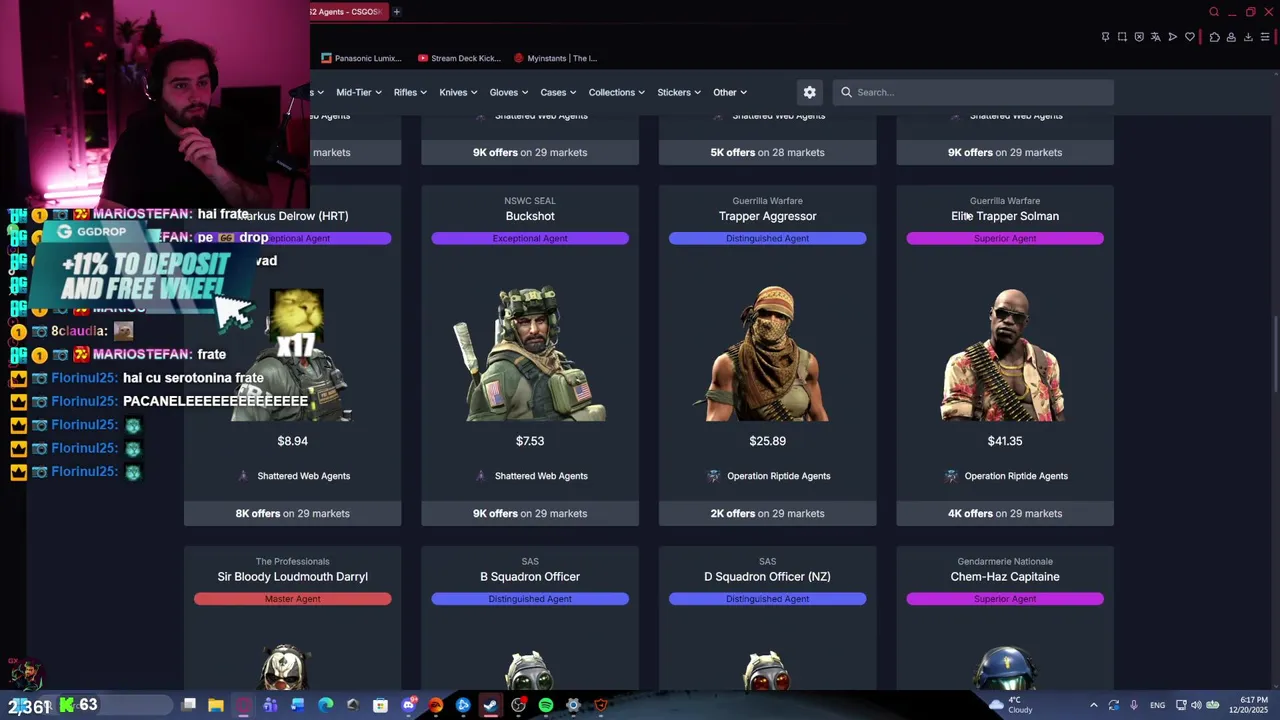View 2K offers on 28 markets for Trapper Aggressor
The width and height of the screenshot is (1280, 720).
768,513
